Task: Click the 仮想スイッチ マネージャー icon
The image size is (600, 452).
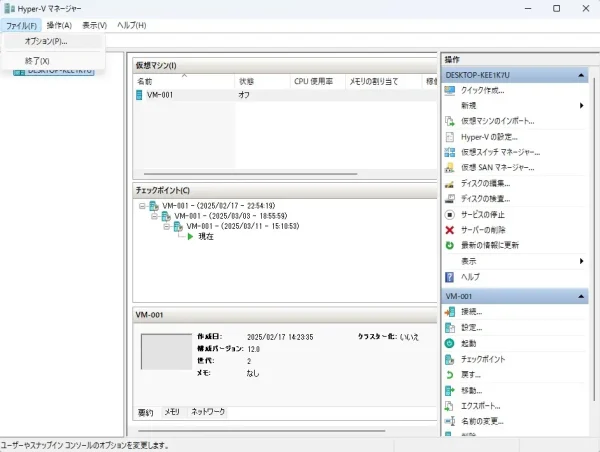Action: 450,152
